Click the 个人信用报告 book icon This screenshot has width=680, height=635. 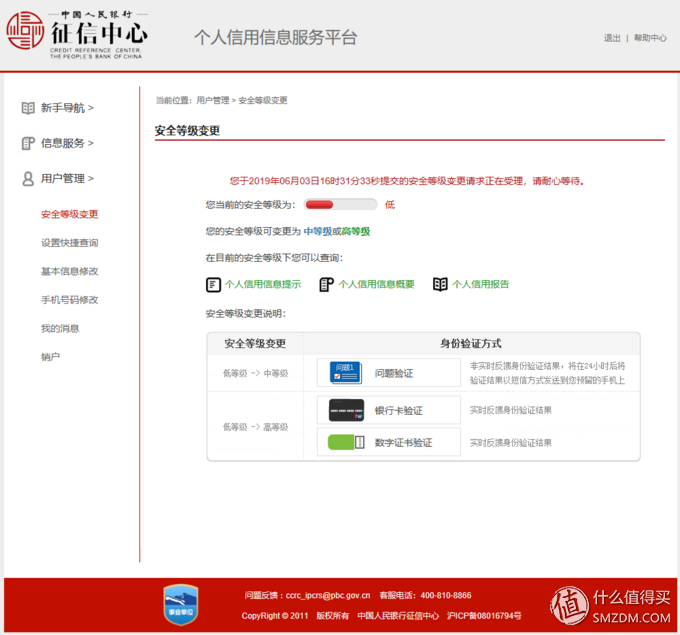pyautogui.click(x=440, y=285)
